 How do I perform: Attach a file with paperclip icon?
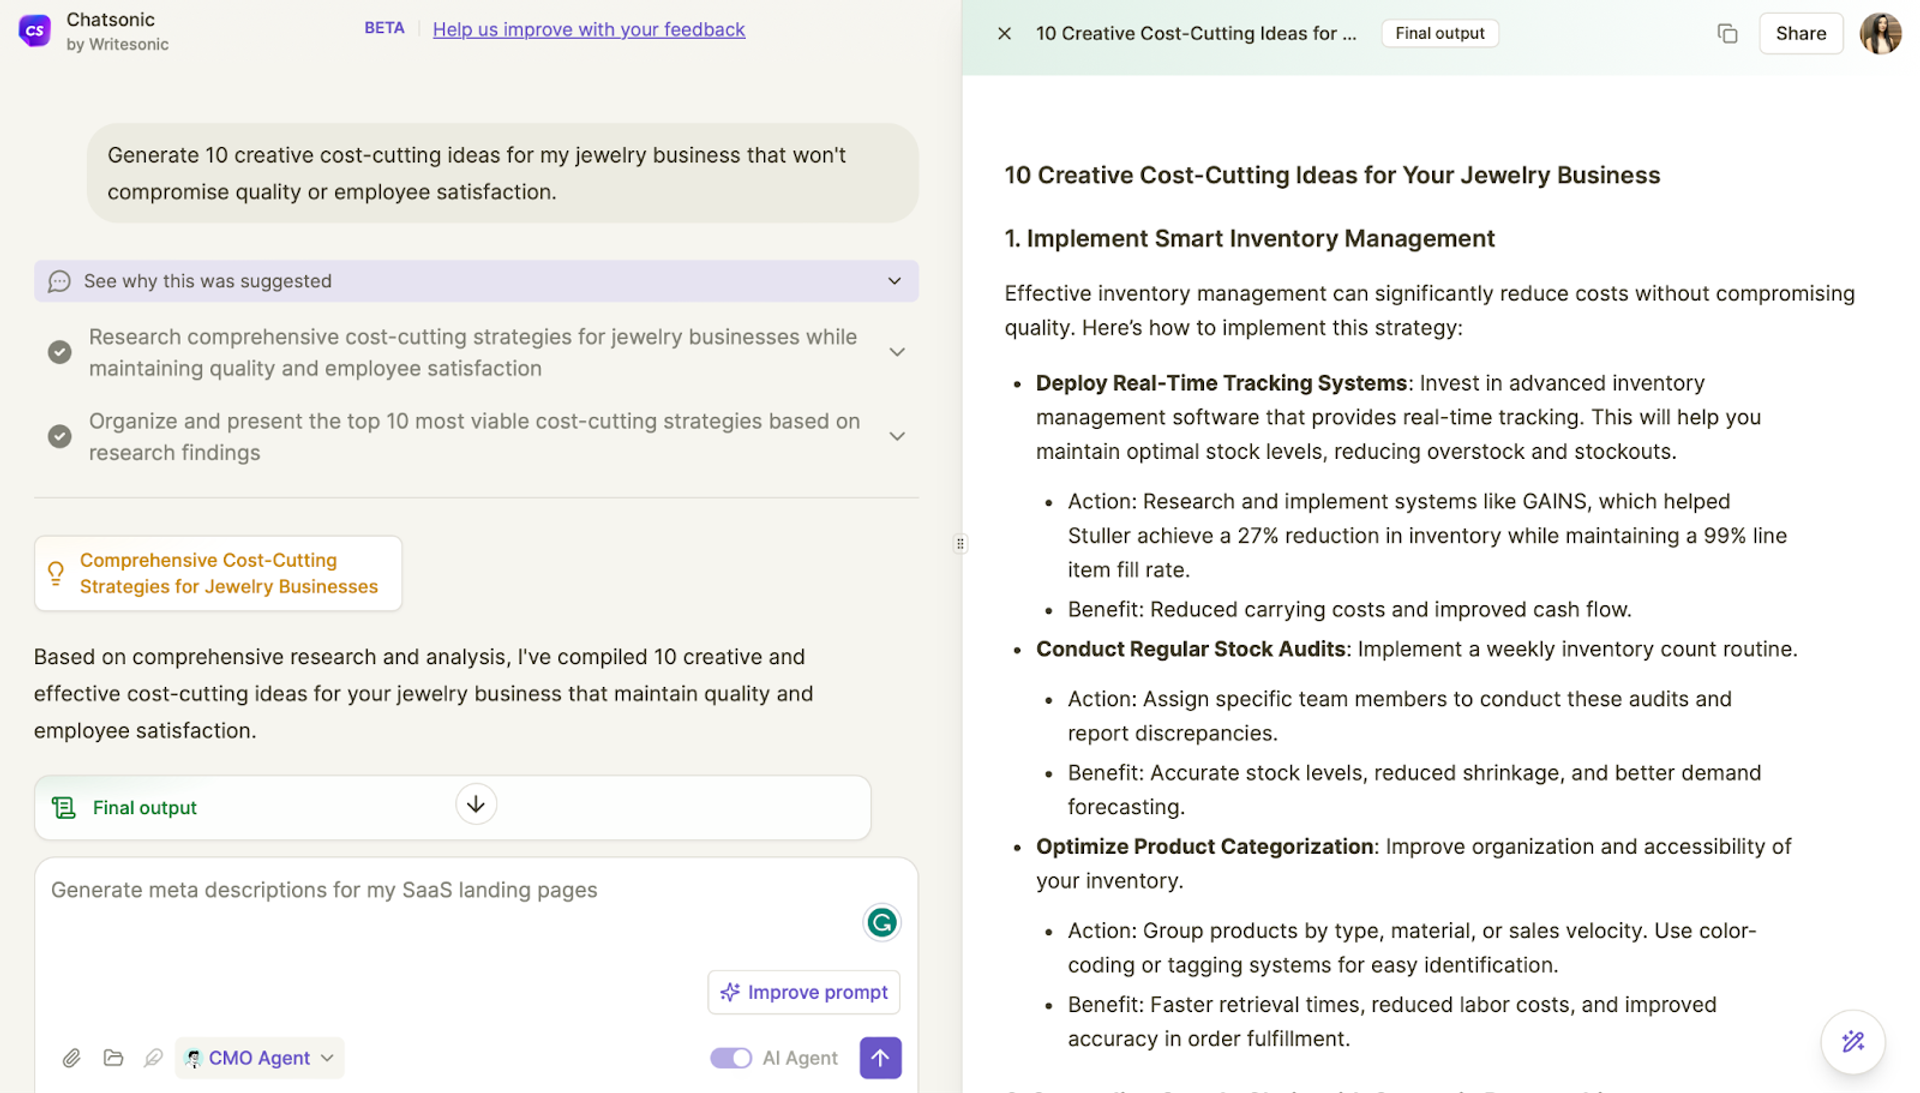(x=71, y=1058)
